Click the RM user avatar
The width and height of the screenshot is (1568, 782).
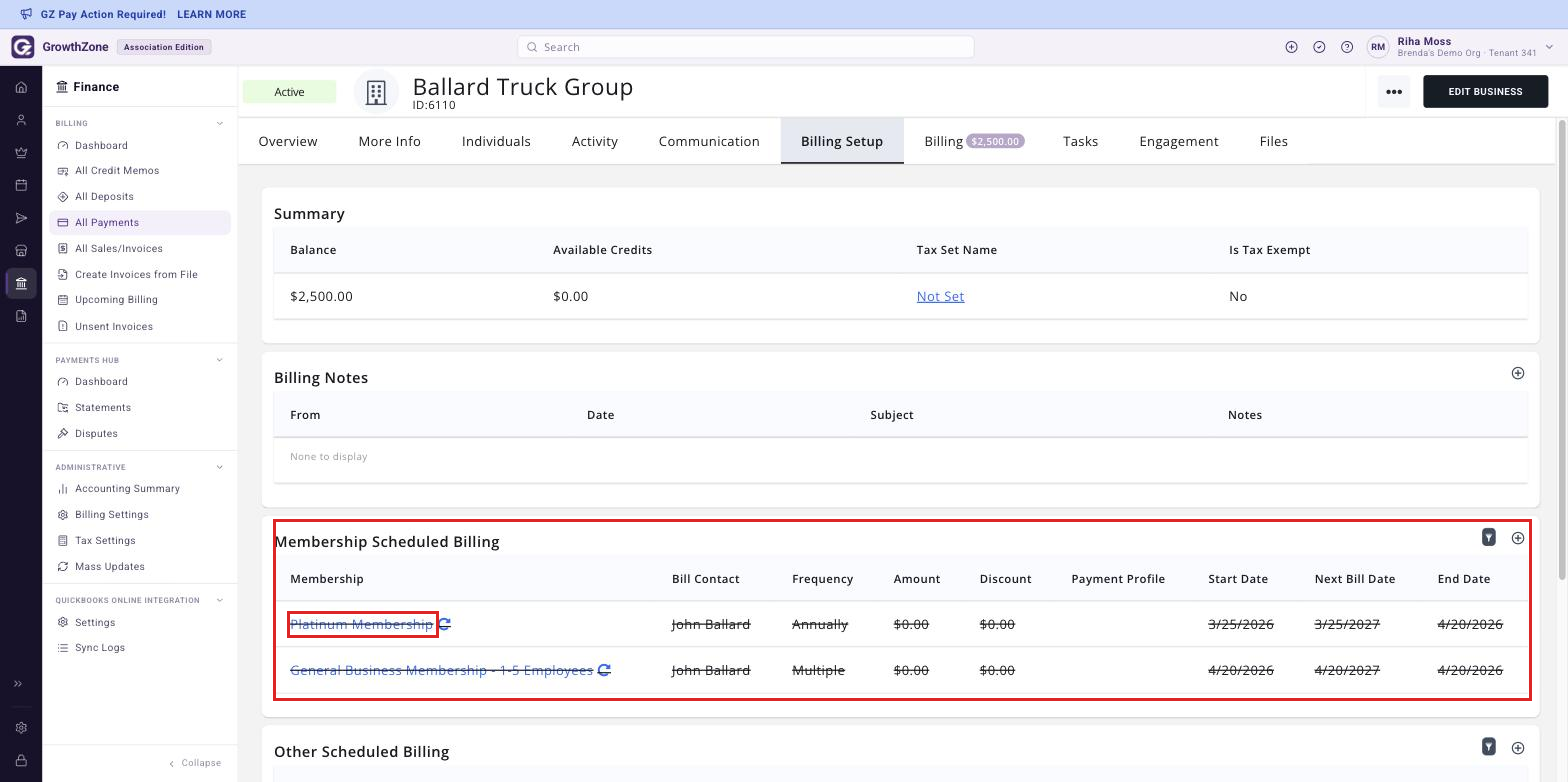coord(1378,47)
